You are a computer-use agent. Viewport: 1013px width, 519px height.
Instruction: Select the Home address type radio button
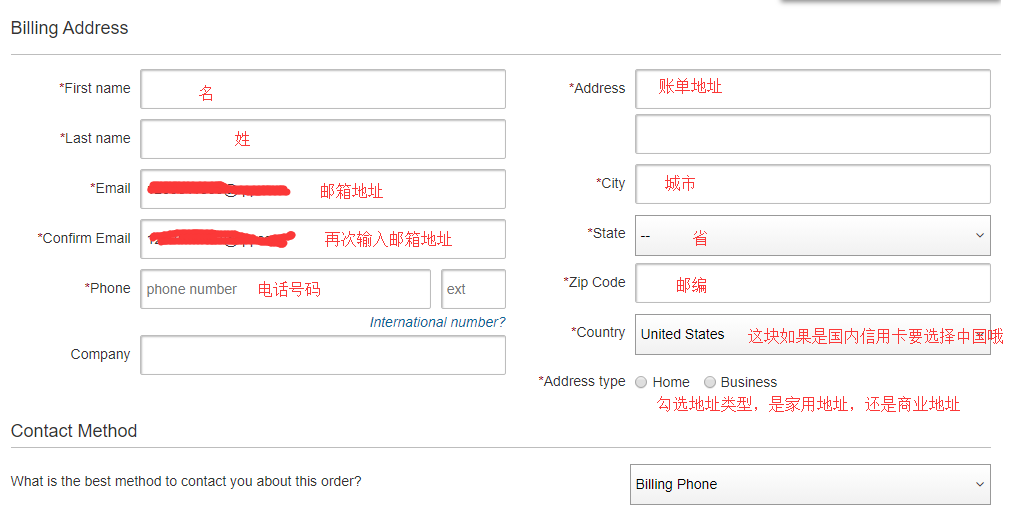point(641,382)
